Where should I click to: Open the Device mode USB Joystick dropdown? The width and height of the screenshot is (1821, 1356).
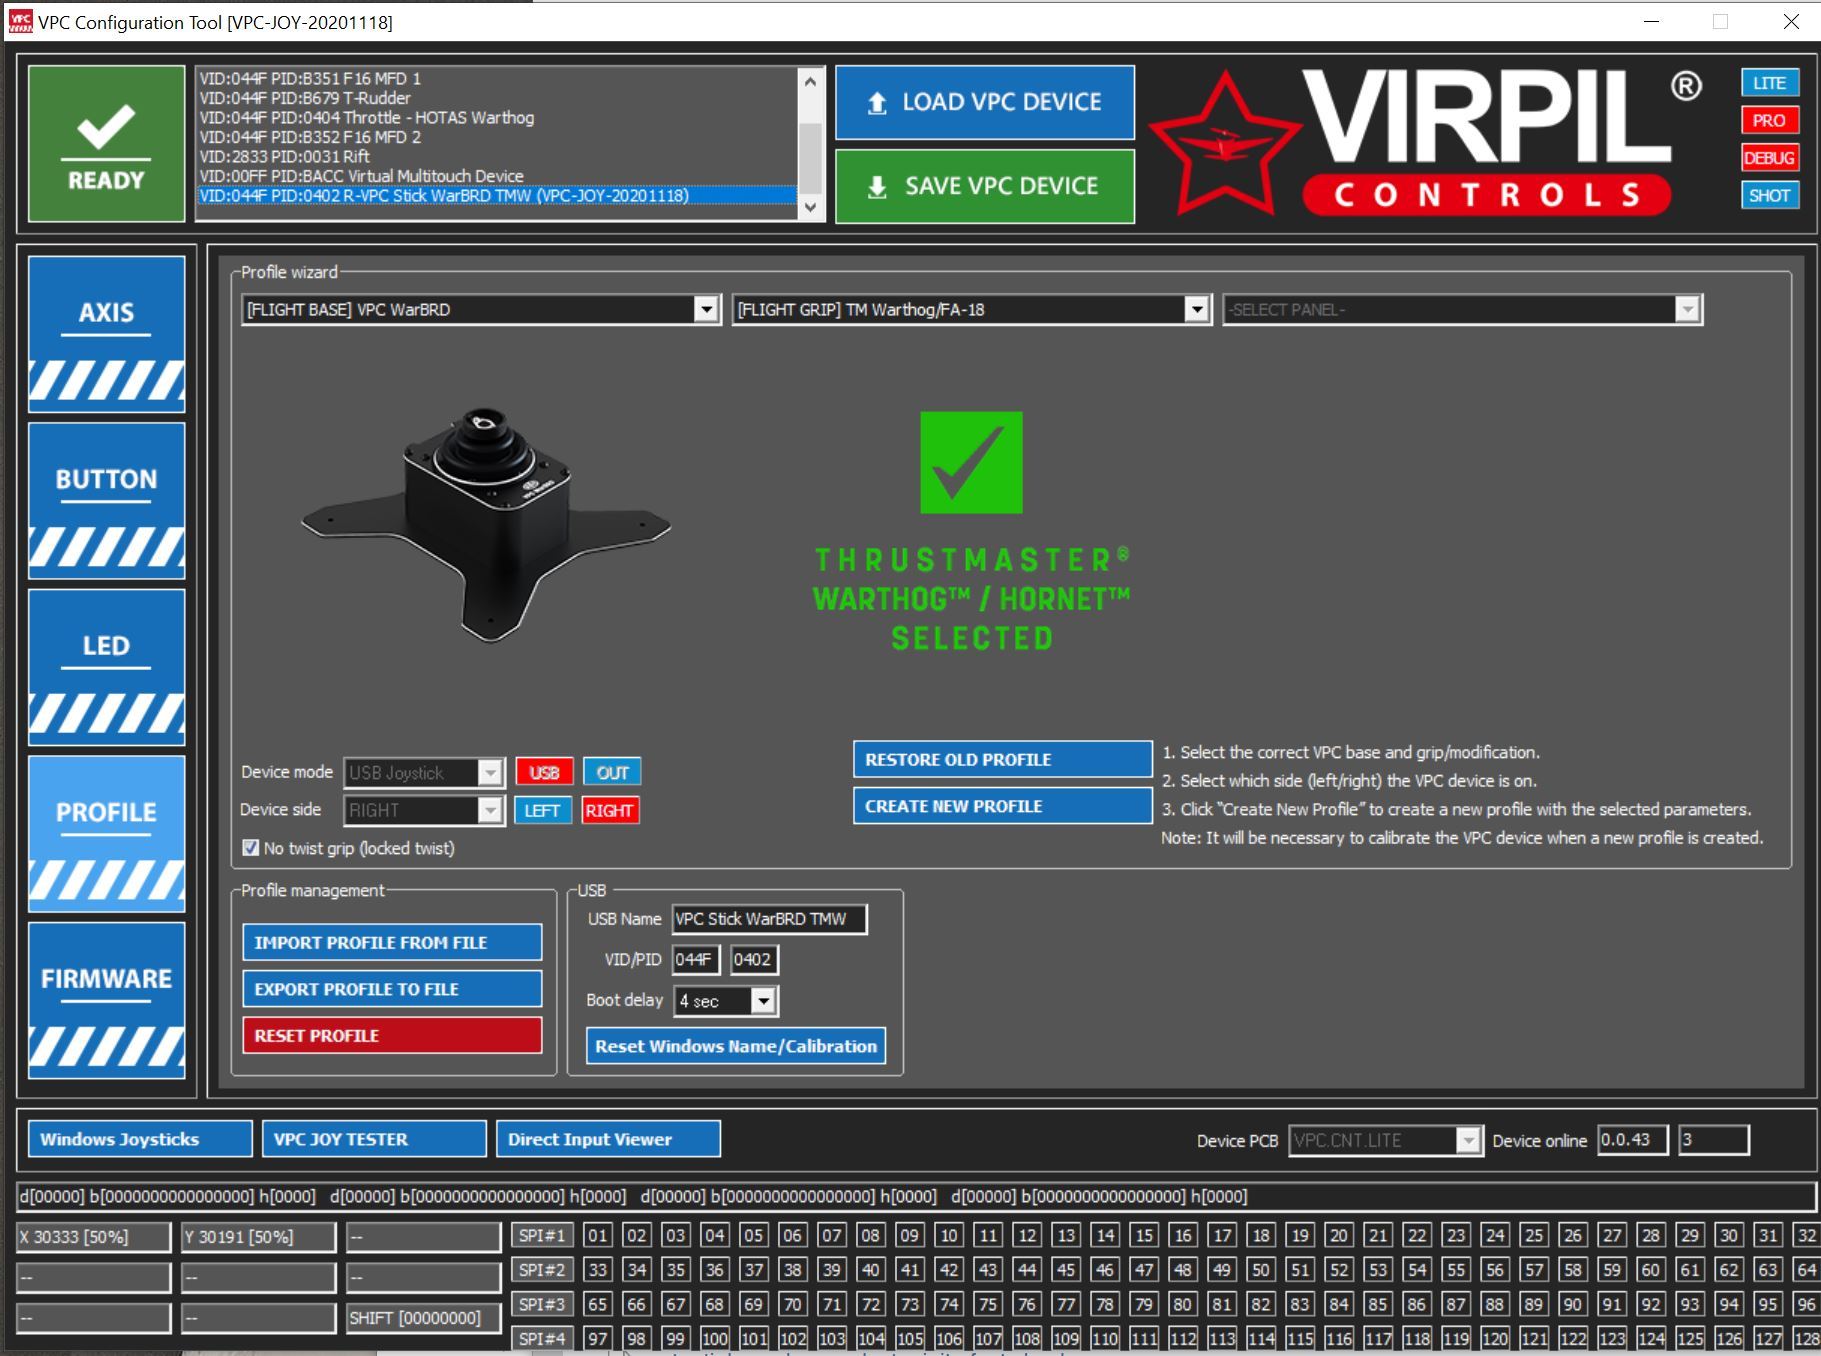489,773
